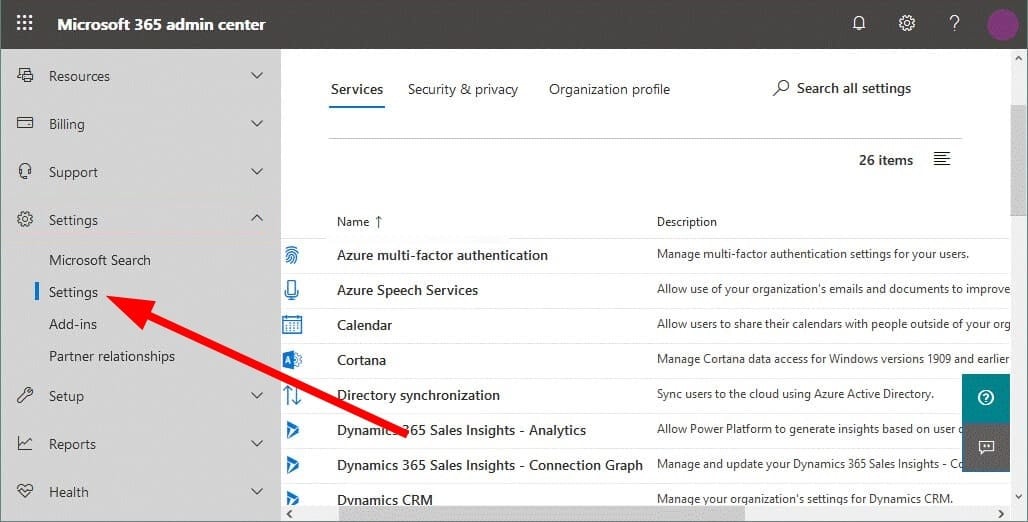1028x522 pixels.
Task: Switch to Security & privacy tab
Action: (463, 89)
